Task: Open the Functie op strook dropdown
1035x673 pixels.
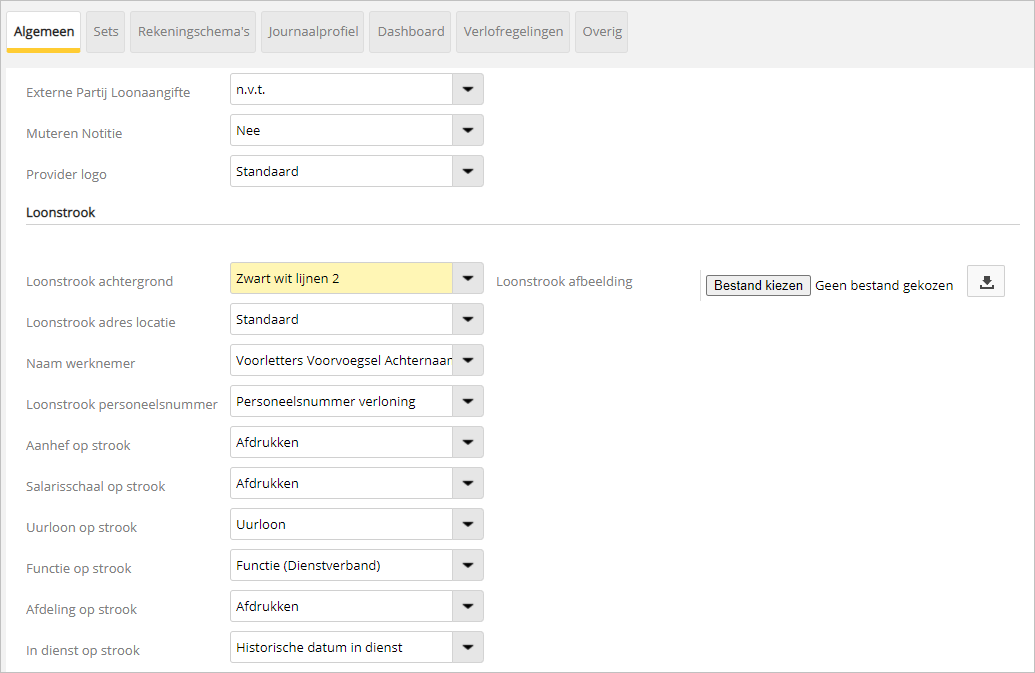Action: click(x=467, y=564)
